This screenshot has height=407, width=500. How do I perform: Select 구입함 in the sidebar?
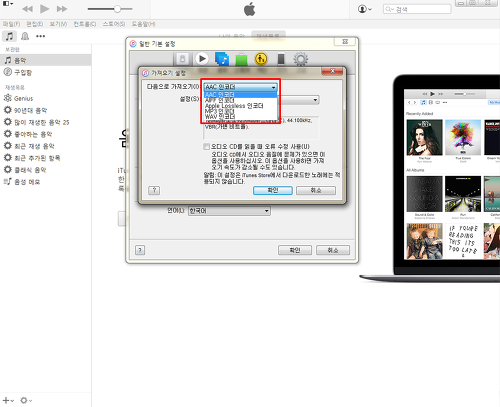coord(45,72)
